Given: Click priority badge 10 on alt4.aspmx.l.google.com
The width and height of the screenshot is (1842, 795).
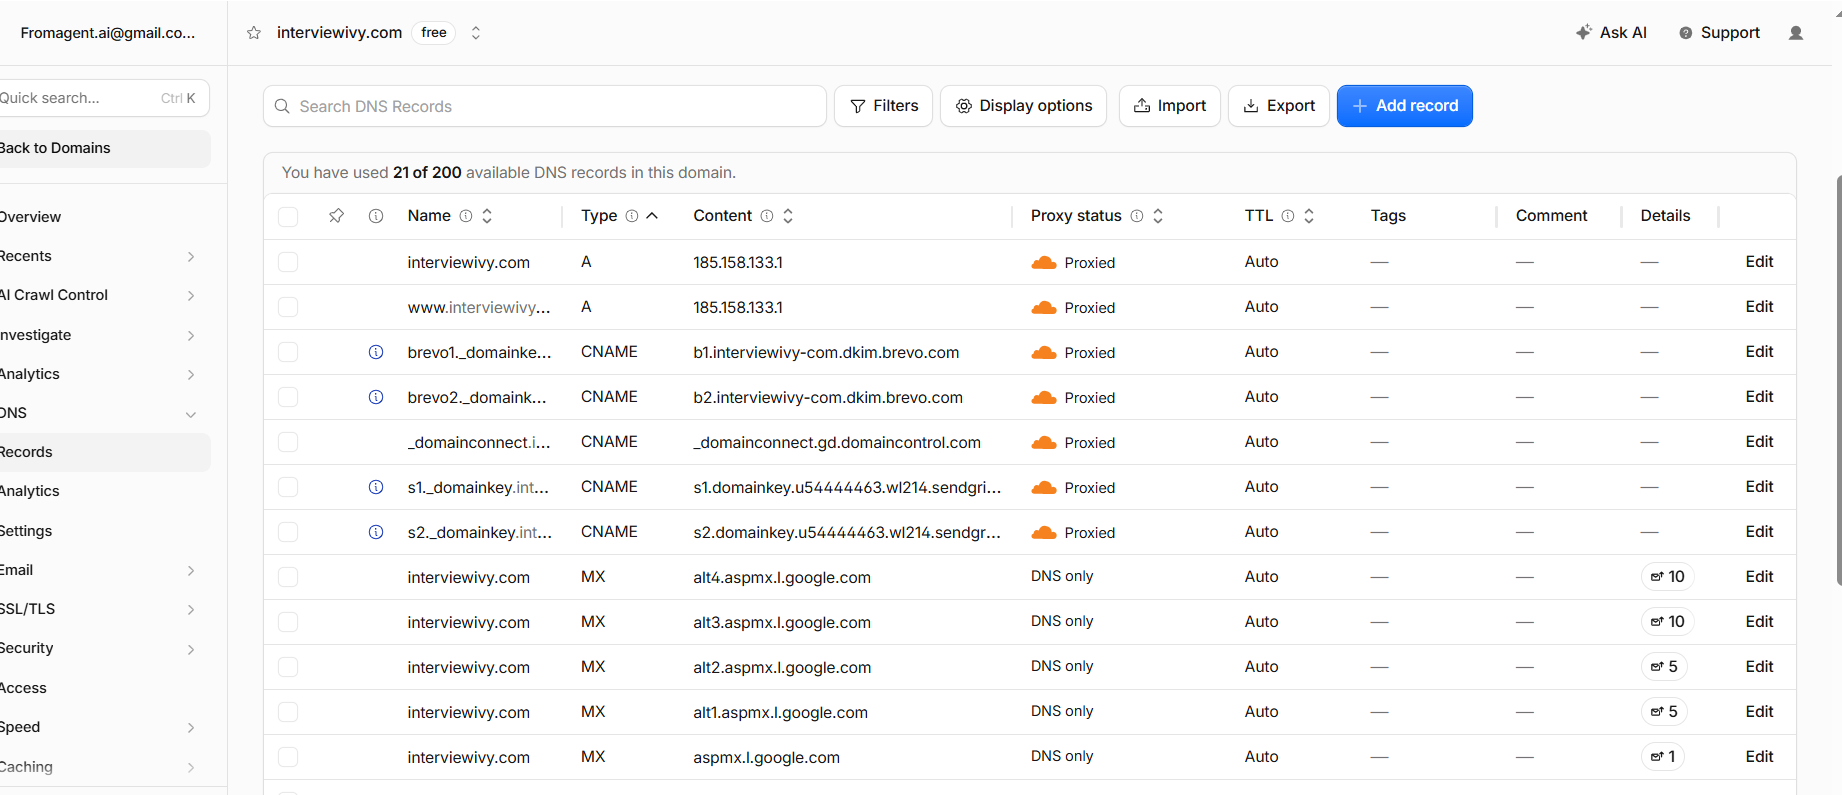Looking at the screenshot, I should pos(1667,577).
